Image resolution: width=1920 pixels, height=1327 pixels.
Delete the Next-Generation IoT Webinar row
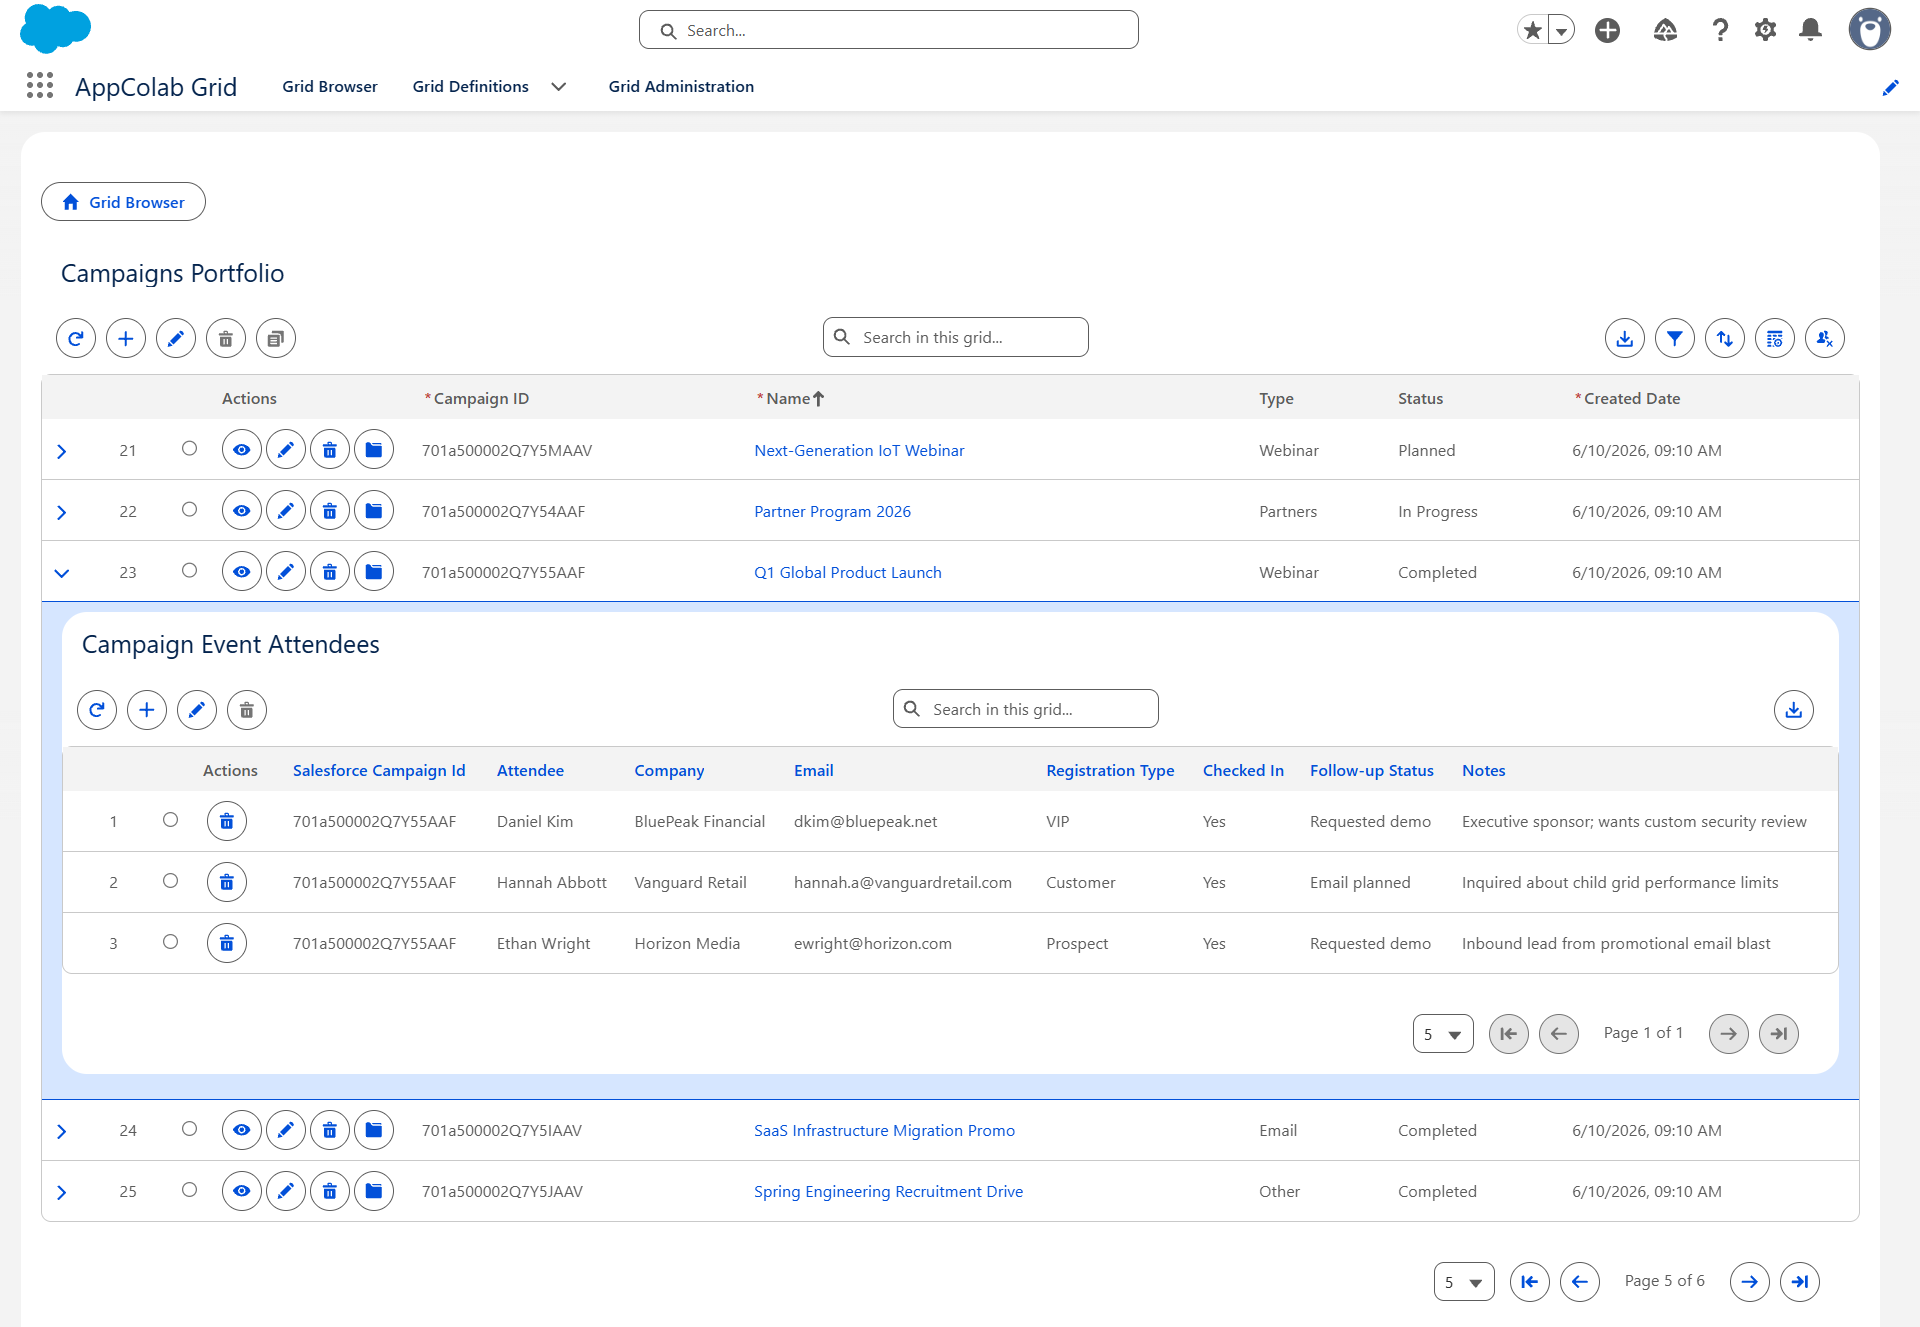pyautogui.click(x=330, y=450)
